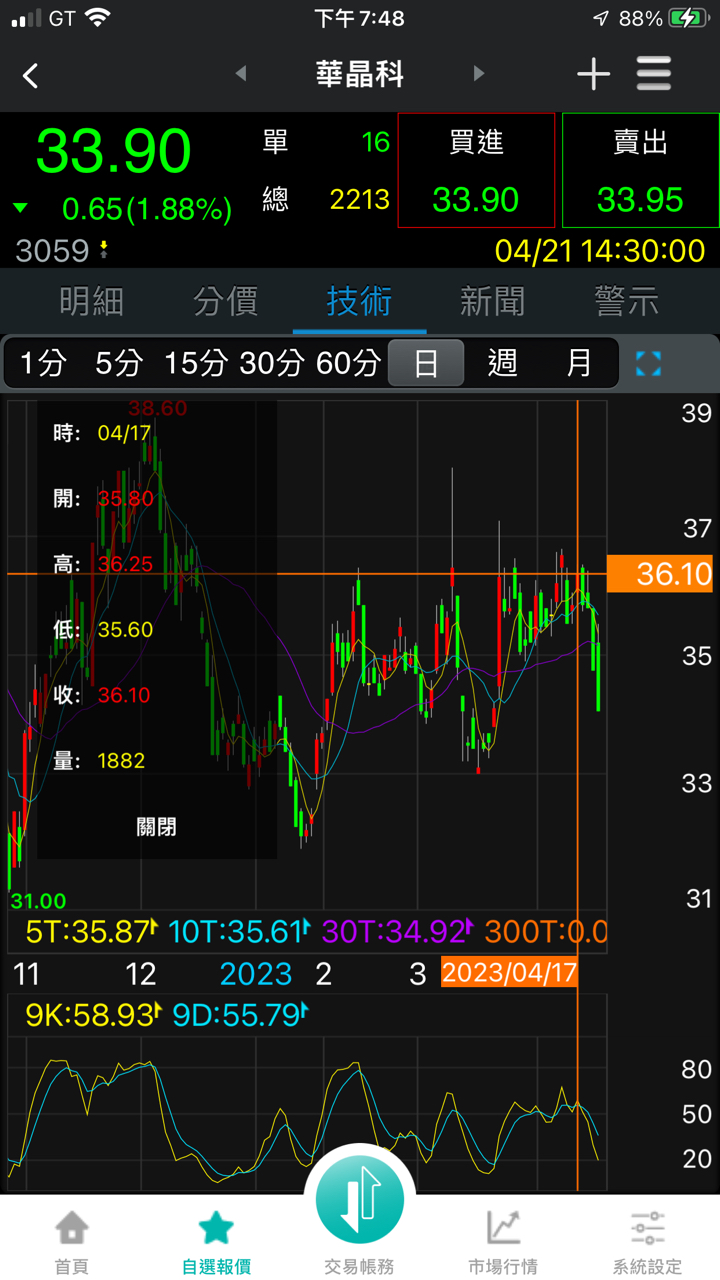Select 1分 chart interval
Viewport: 720px width, 1280px height.
tap(42, 363)
